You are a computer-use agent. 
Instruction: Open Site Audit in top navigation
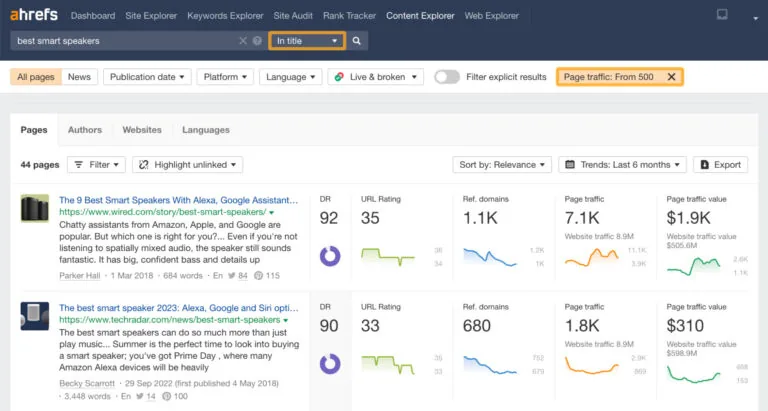tap(293, 16)
